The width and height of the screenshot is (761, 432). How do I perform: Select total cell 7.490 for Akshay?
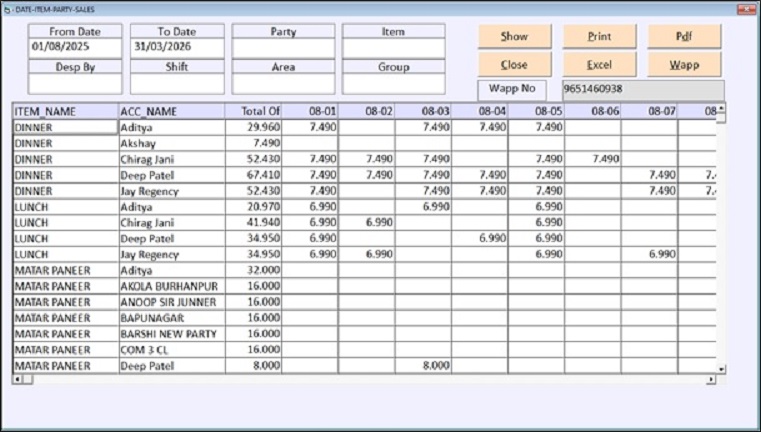[x=253, y=144]
